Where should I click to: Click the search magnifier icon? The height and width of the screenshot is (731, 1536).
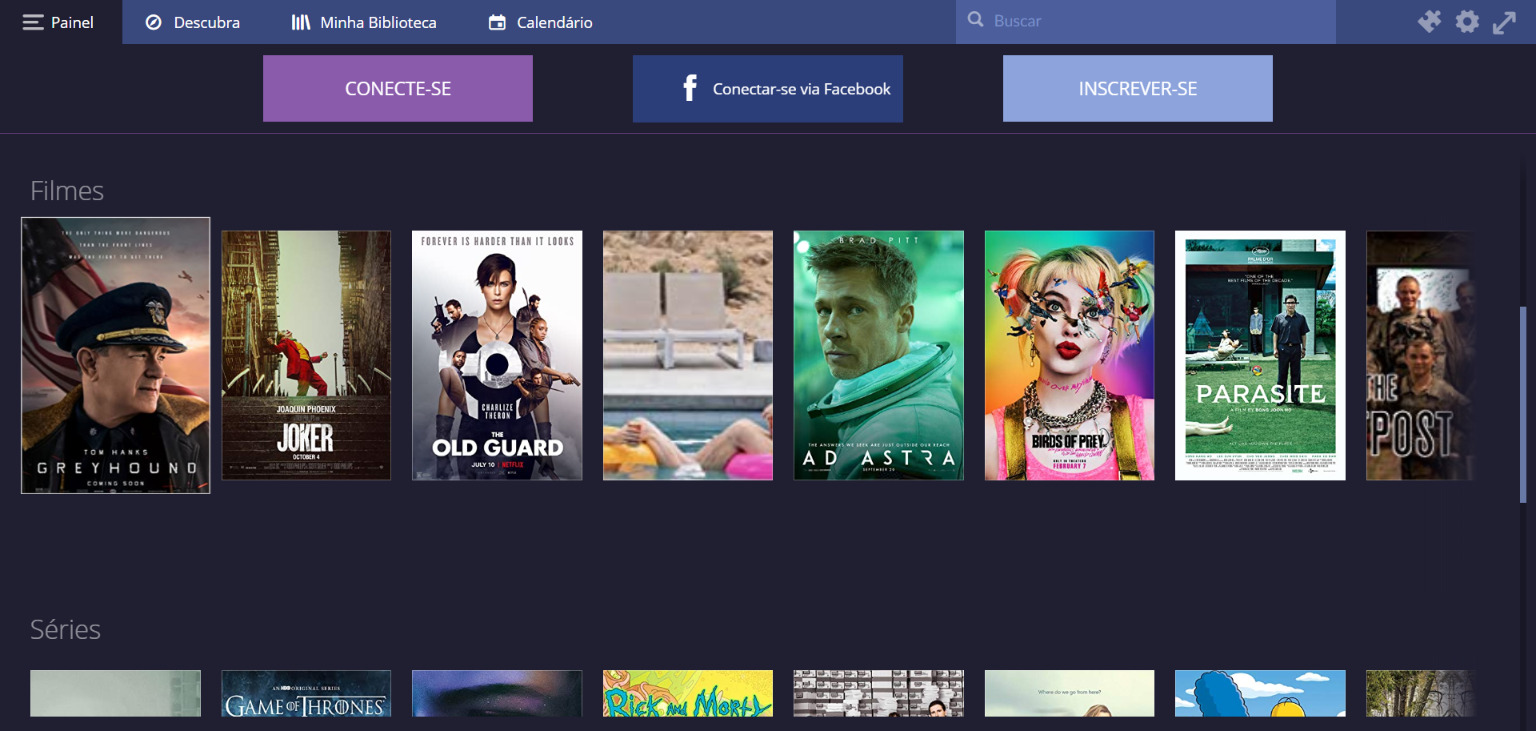(976, 20)
